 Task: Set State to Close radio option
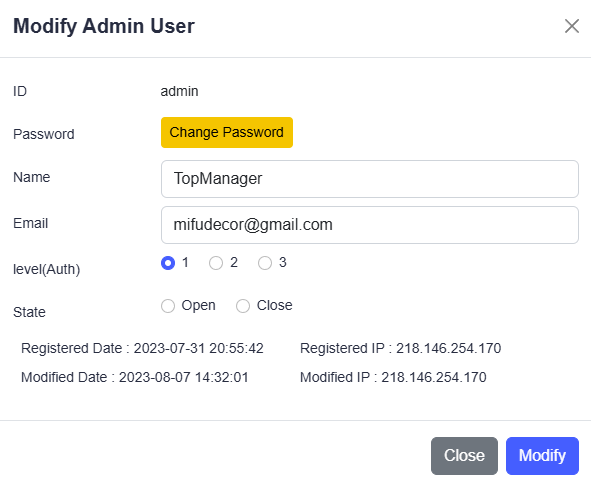click(x=243, y=306)
